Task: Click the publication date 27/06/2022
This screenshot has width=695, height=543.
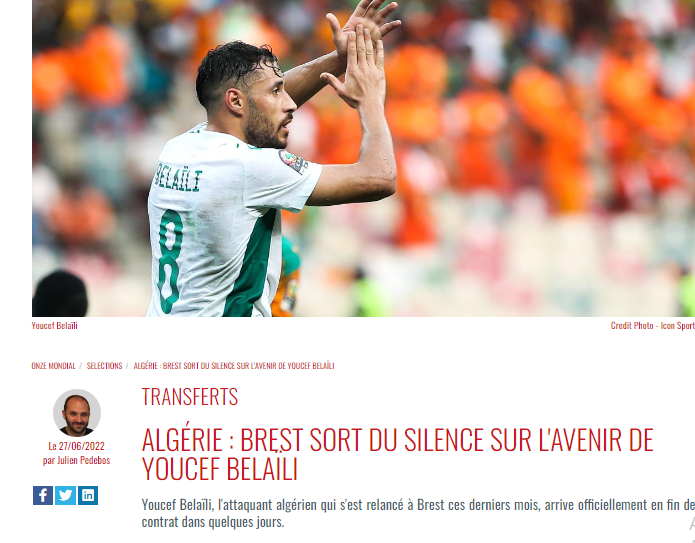Action: coord(81,445)
